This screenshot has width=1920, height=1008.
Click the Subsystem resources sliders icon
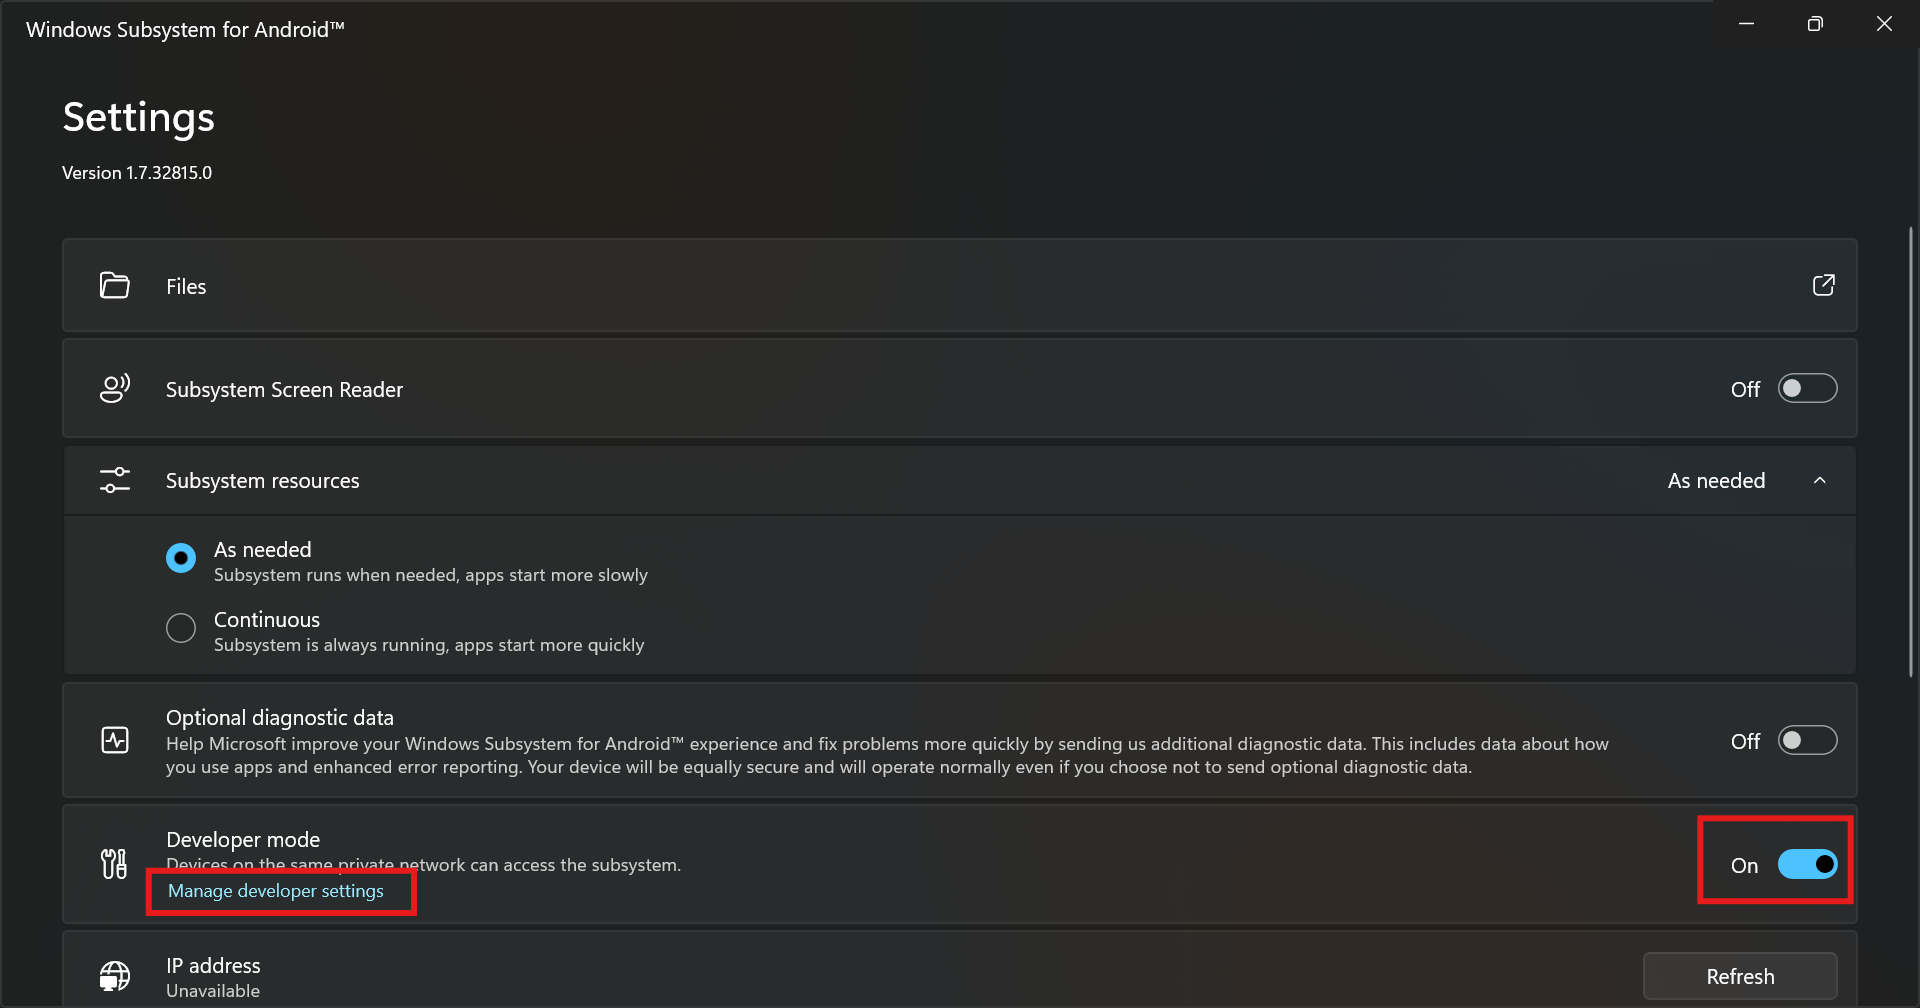tap(115, 480)
